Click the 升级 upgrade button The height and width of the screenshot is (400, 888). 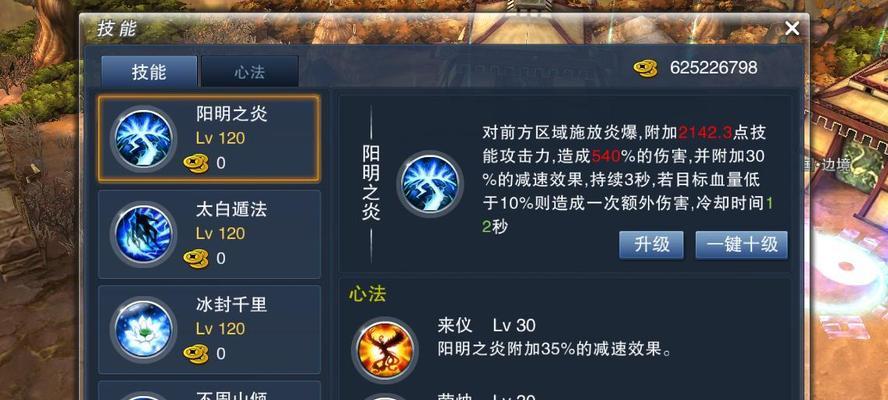(x=651, y=245)
